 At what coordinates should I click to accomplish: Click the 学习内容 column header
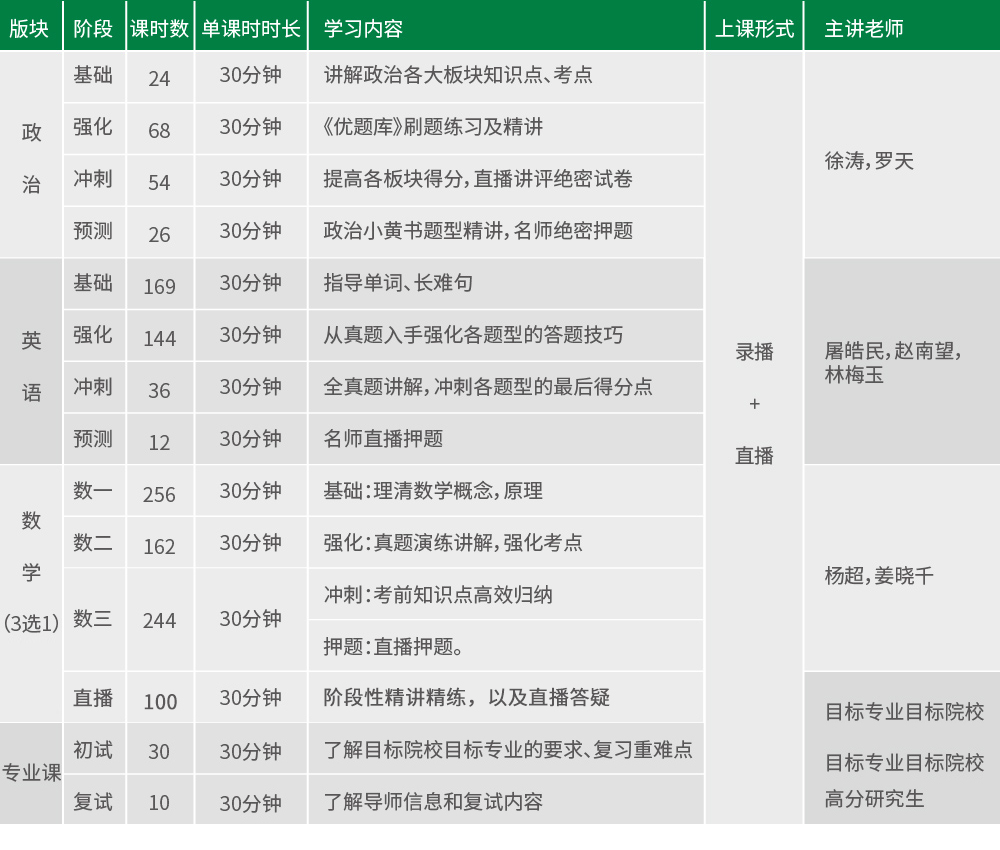363,28
